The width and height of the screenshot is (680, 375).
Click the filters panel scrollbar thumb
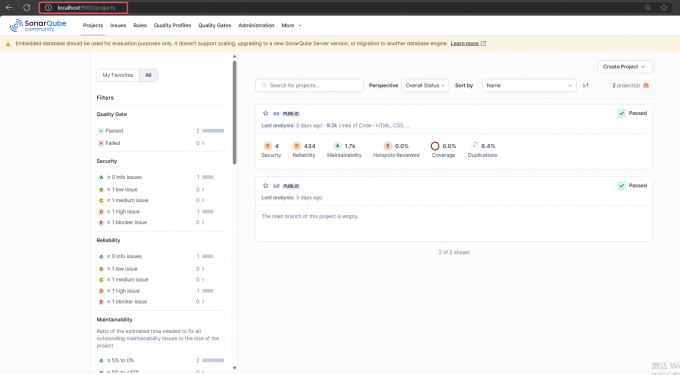(235, 113)
